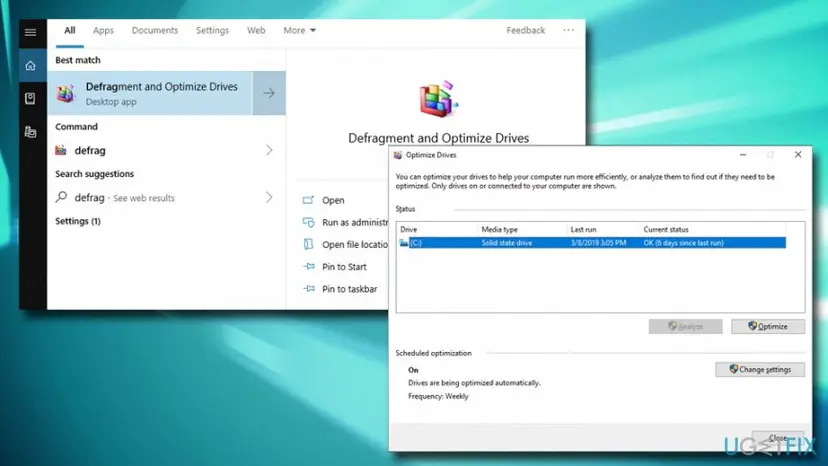Viewport: 828px width, 466px height.
Task: Click the Open action icon
Action: pyautogui.click(x=308, y=200)
